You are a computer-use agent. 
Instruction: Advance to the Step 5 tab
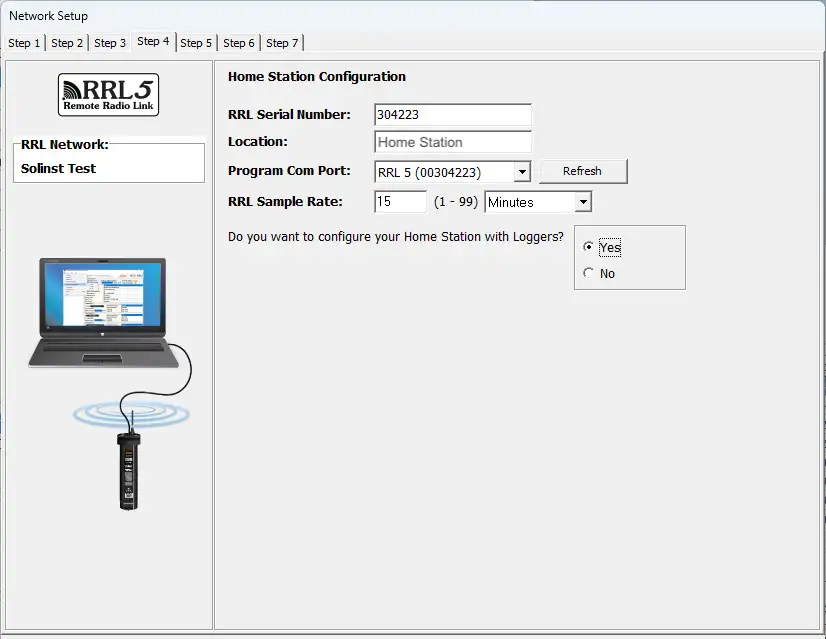[x=196, y=43]
